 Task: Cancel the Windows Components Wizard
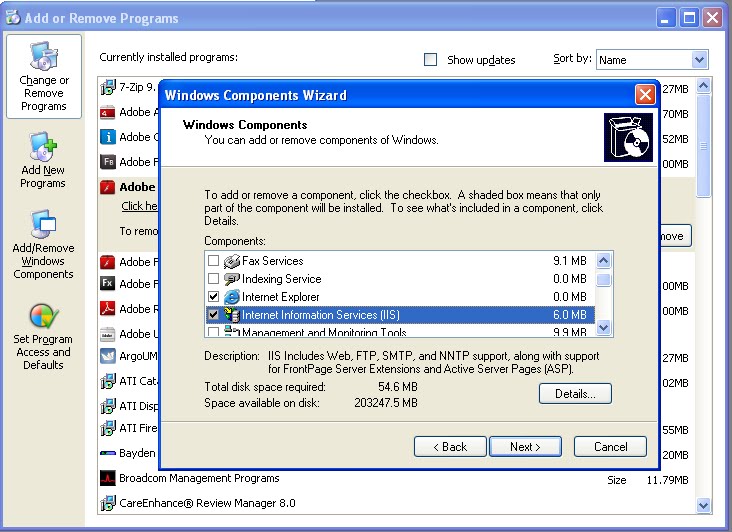pyautogui.click(x=610, y=447)
